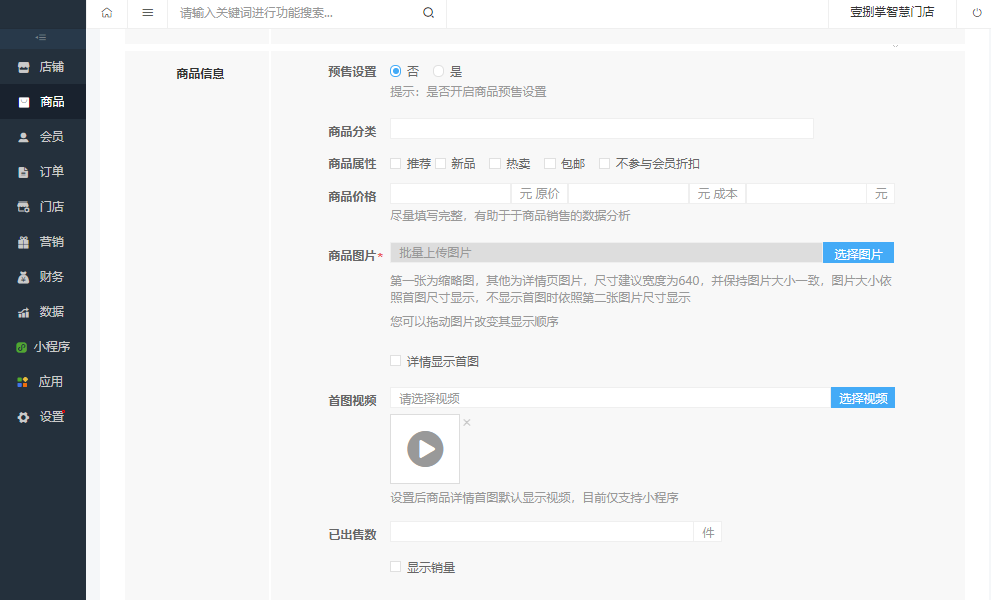Image resolution: width=991 pixels, height=600 pixels.
Task: Open the 商品分类 selection field
Action: pyautogui.click(x=602, y=128)
